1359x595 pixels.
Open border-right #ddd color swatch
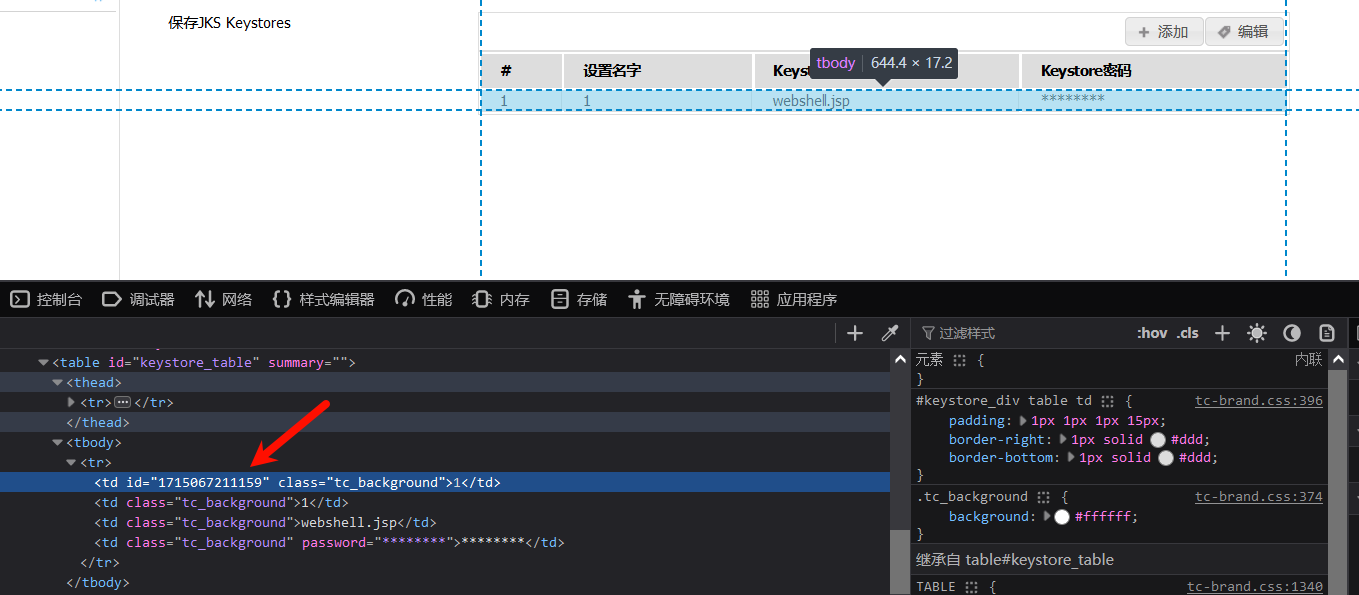(1158, 440)
